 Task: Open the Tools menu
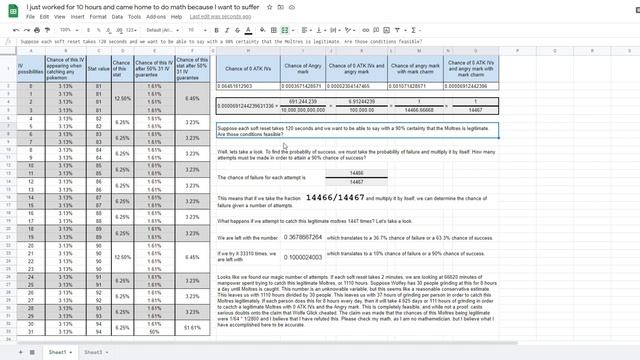pyautogui.click(x=134, y=17)
